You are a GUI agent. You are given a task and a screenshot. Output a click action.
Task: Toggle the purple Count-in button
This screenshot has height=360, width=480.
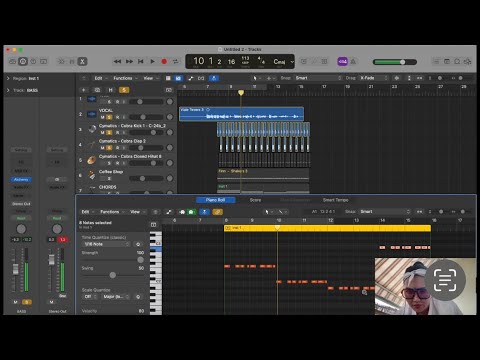pyautogui.click(x=342, y=62)
